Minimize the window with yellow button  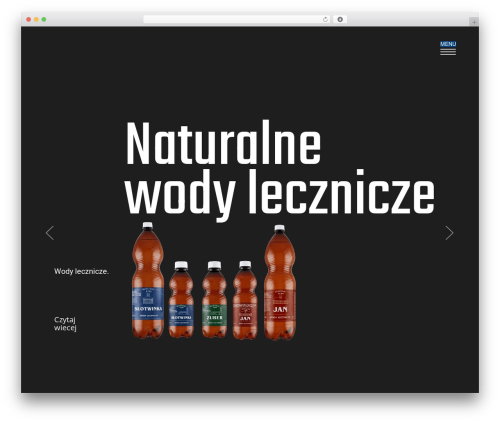tap(36, 20)
